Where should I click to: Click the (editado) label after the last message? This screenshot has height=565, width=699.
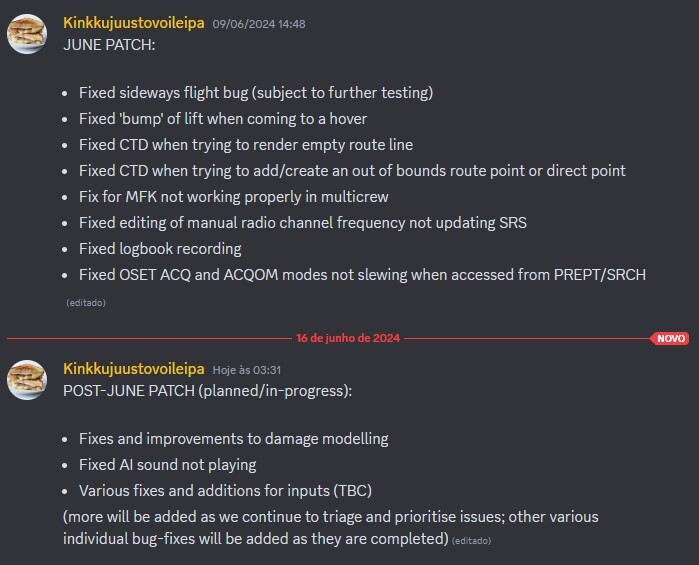(x=471, y=541)
